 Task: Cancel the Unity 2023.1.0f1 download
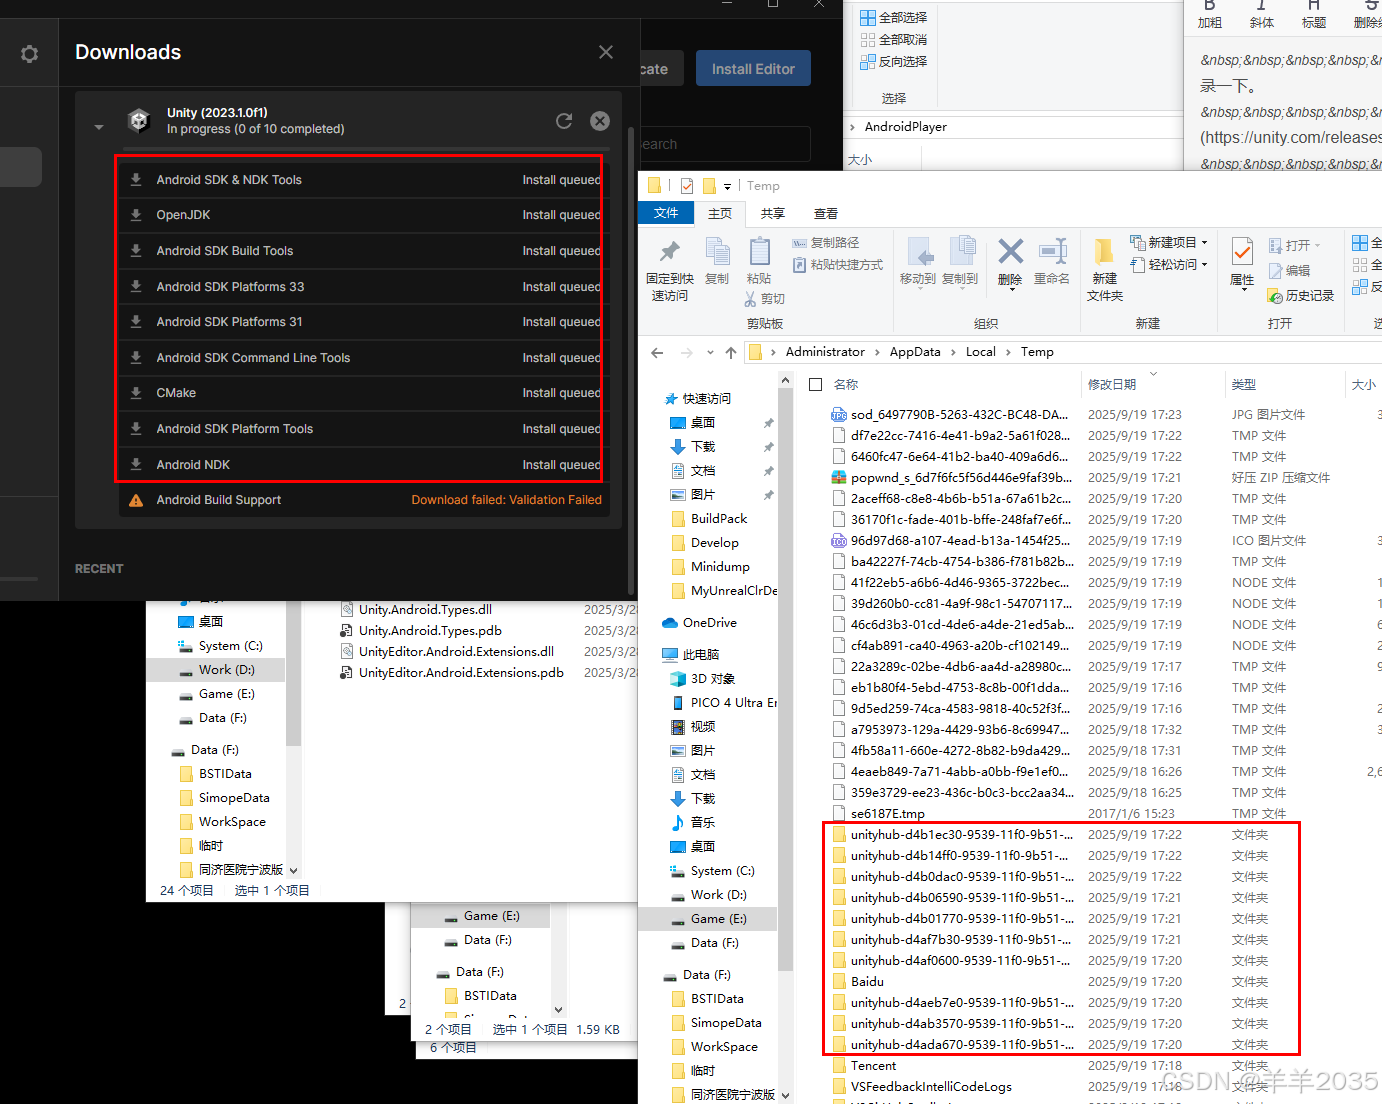pyautogui.click(x=600, y=121)
